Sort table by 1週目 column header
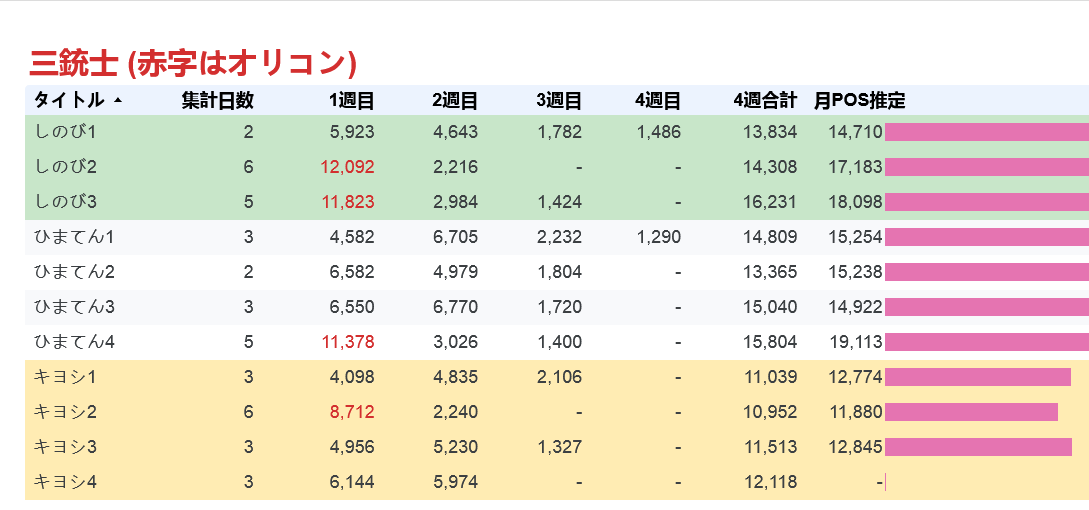Image resolution: width=1089 pixels, height=510 pixels. (x=351, y=100)
